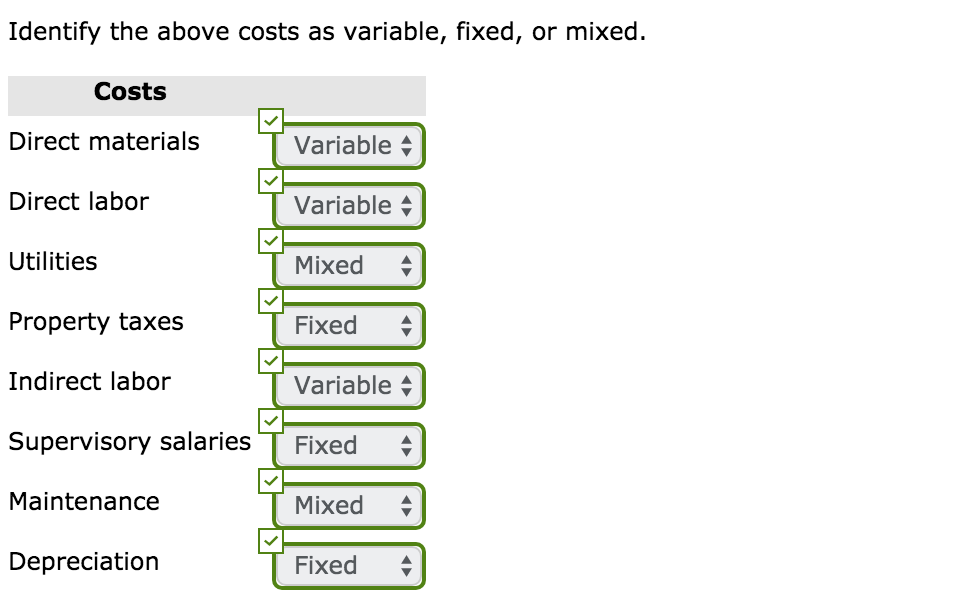This screenshot has height=604, width=970.
Task: Click the Costs column header
Action: [129, 91]
